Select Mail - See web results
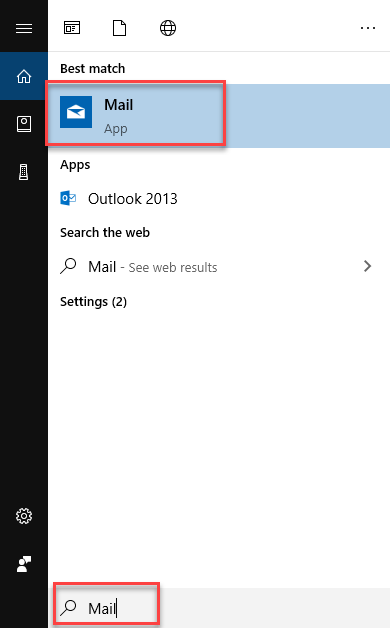The image size is (390, 628). point(219,266)
